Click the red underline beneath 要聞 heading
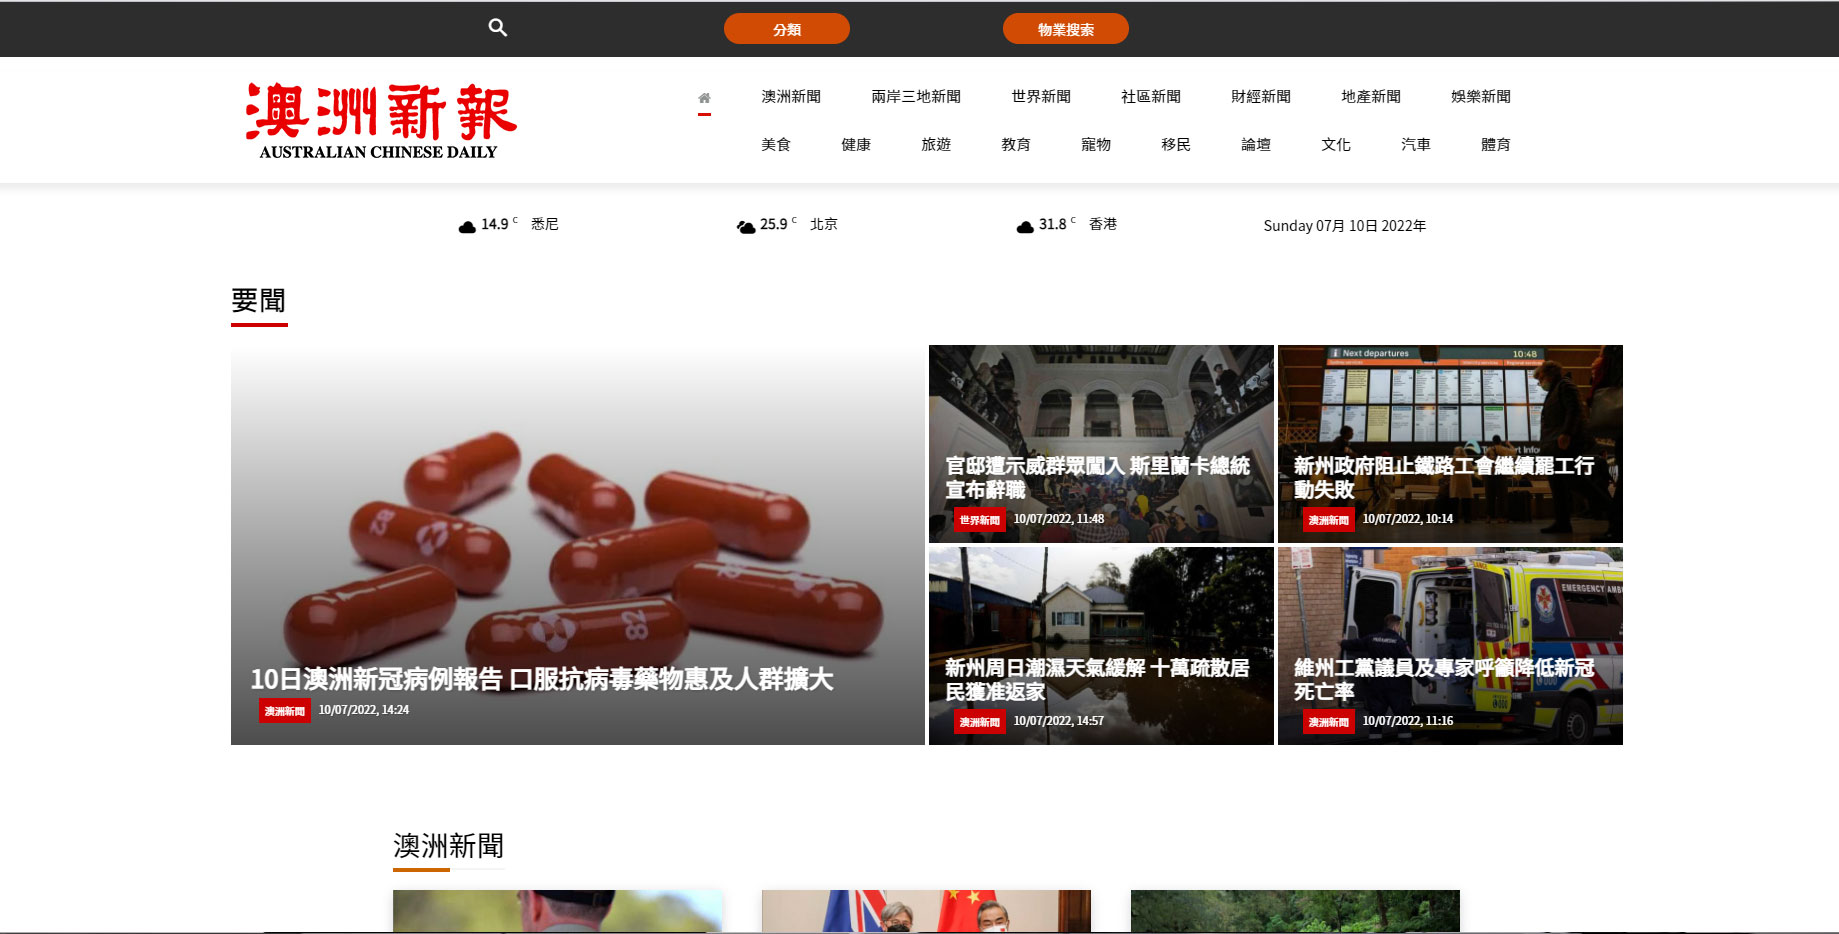Image resolution: width=1839 pixels, height=934 pixels. 258,324
